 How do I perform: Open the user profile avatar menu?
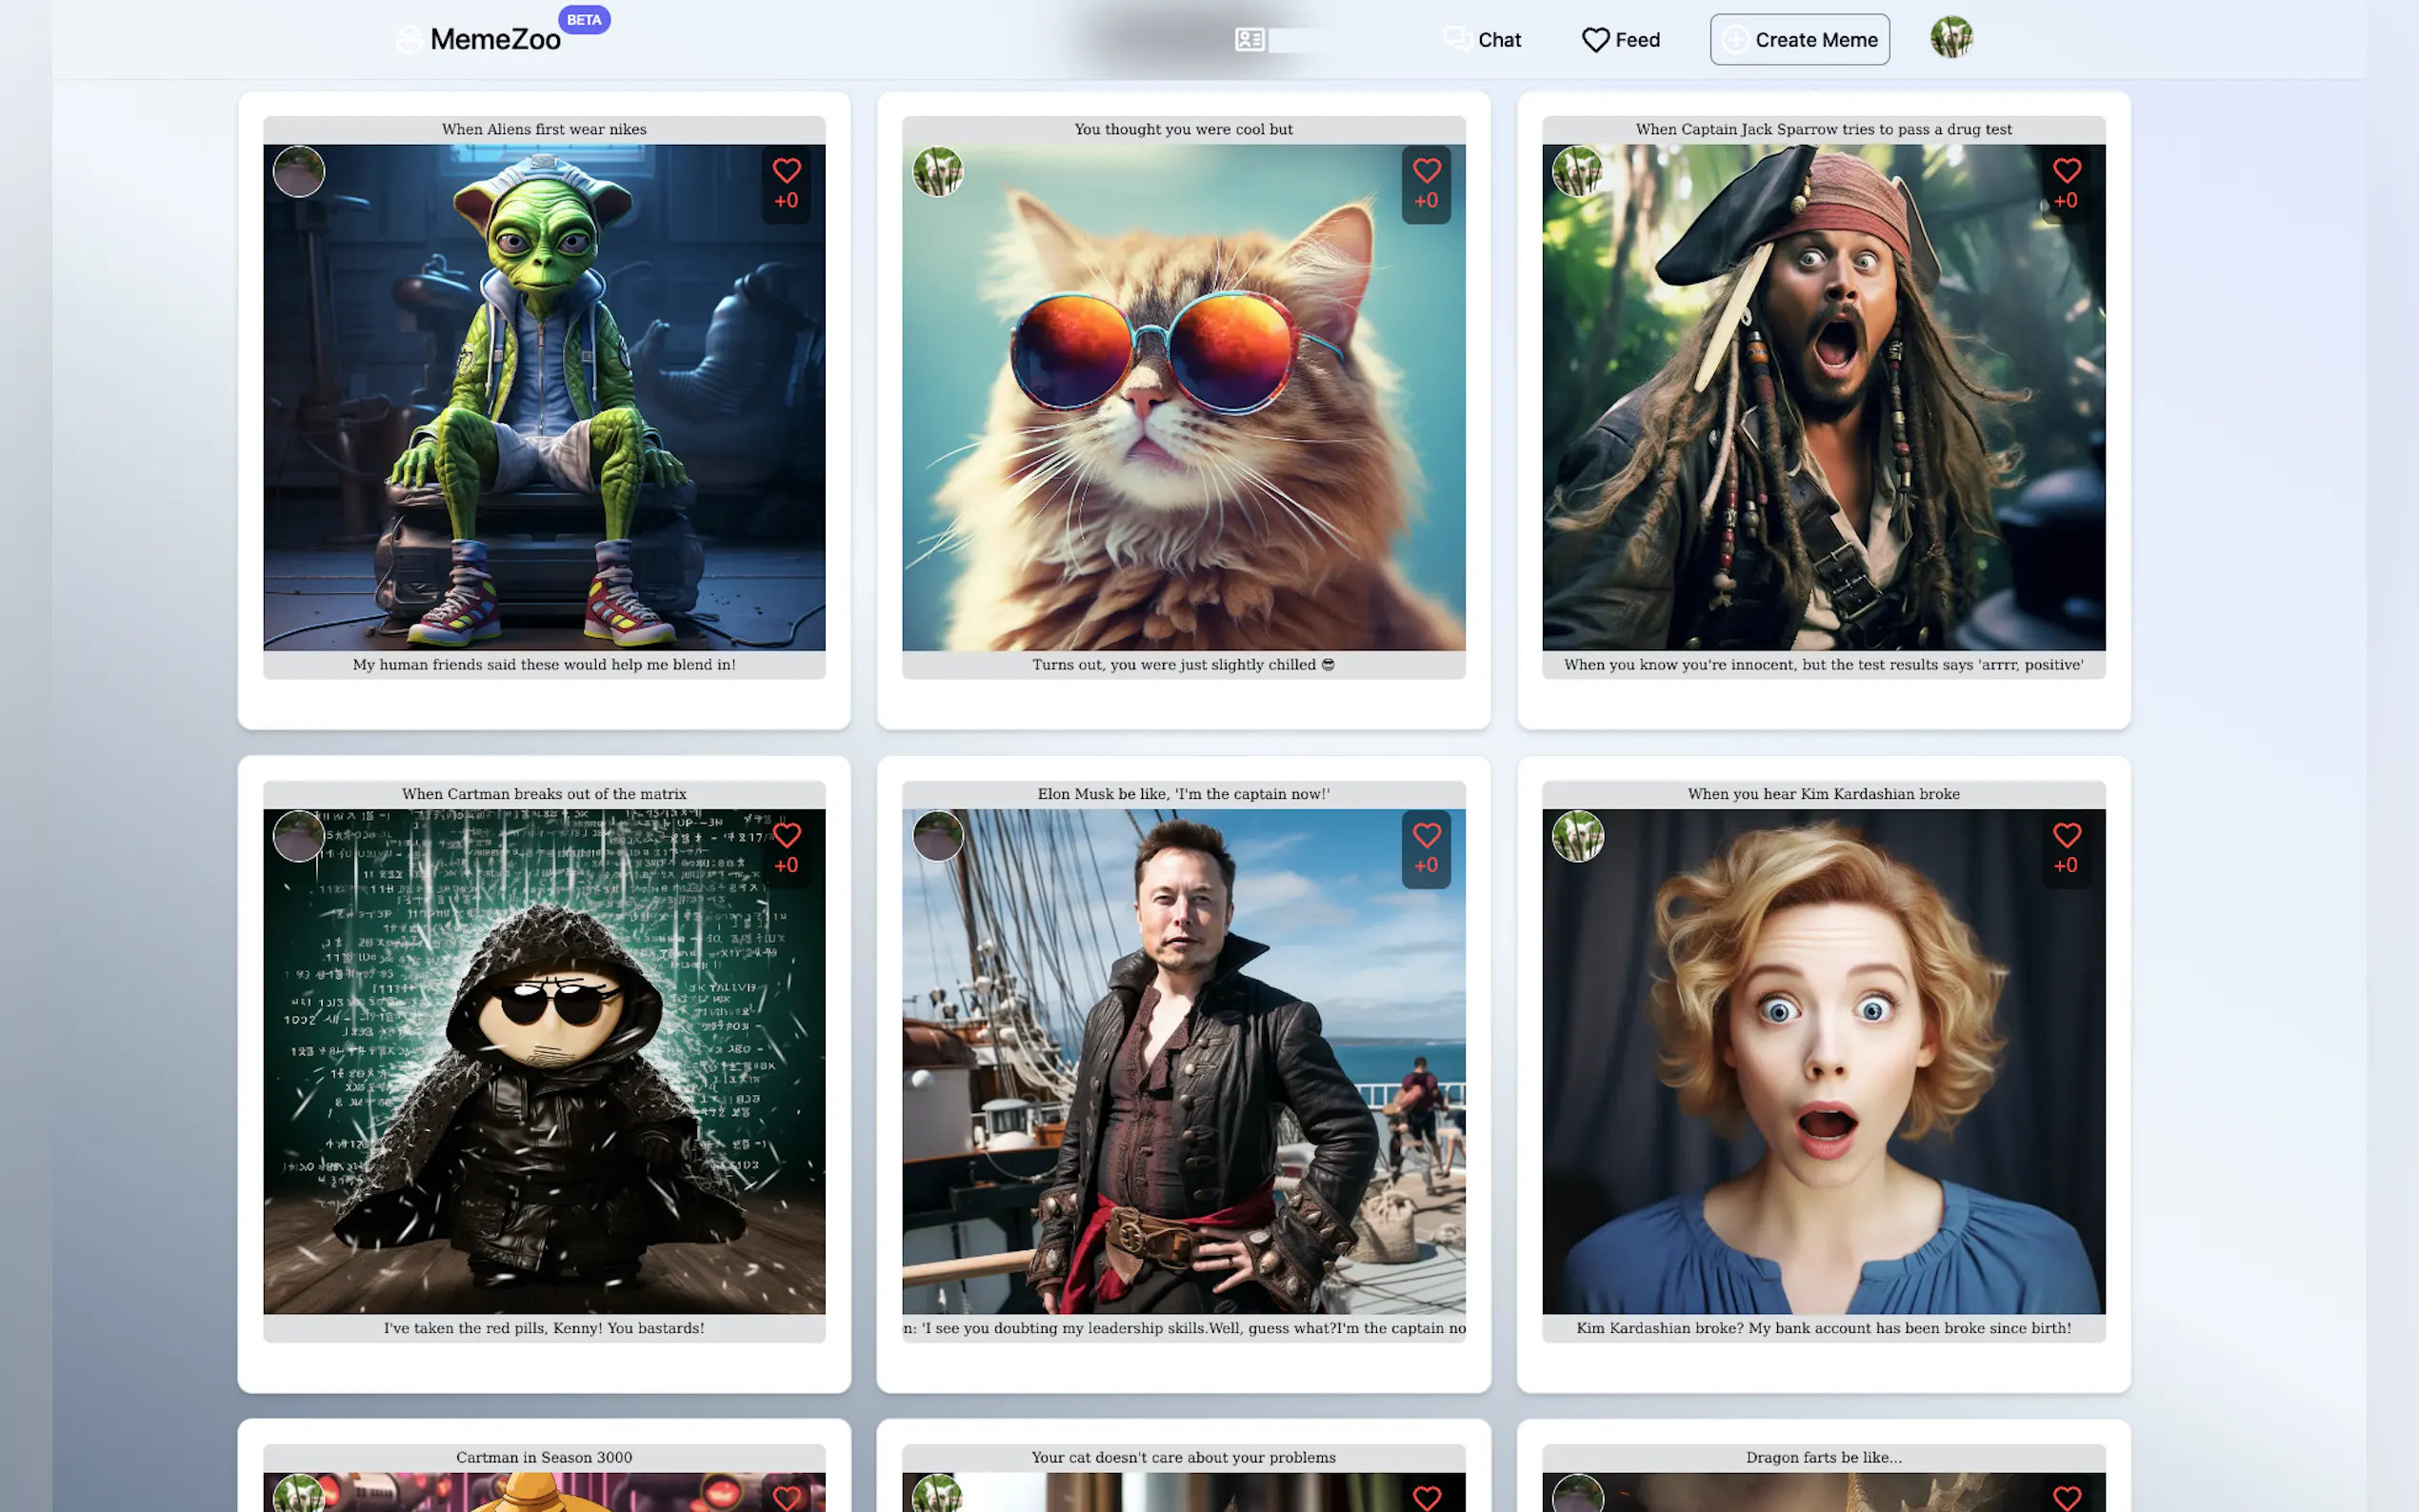click(x=1950, y=38)
